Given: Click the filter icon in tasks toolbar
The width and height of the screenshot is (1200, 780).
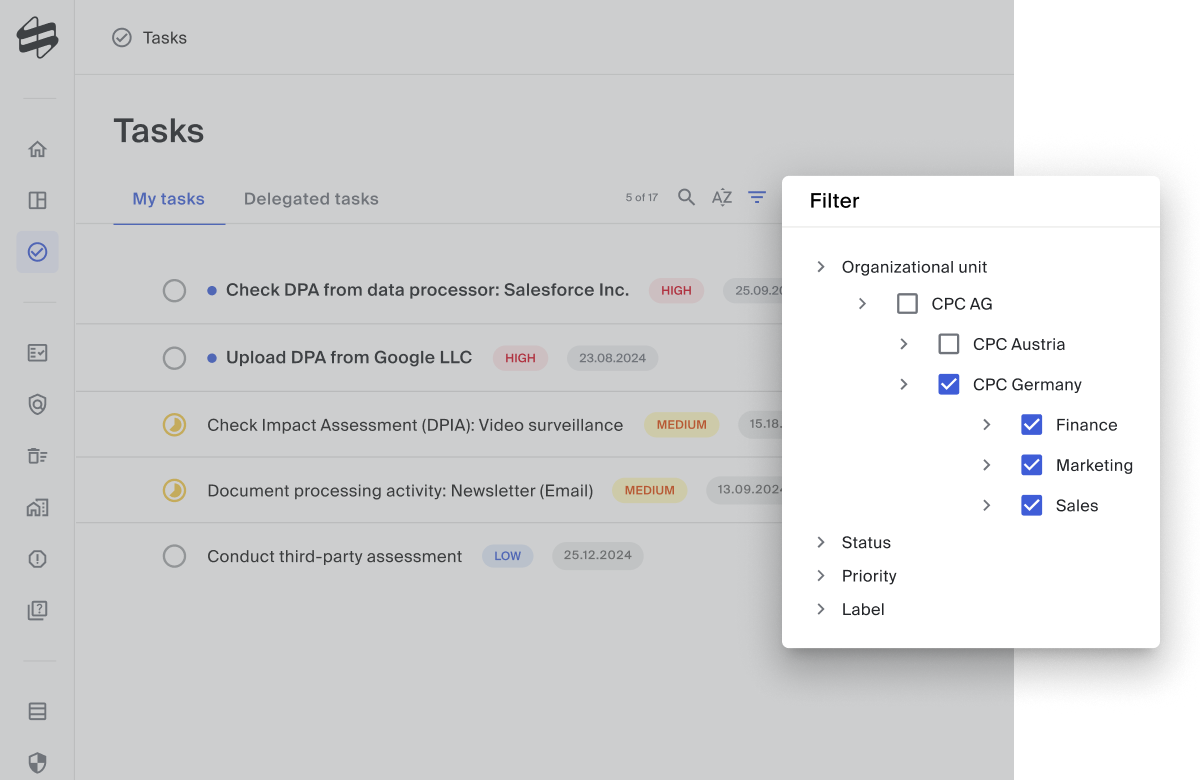Looking at the screenshot, I should [757, 197].
